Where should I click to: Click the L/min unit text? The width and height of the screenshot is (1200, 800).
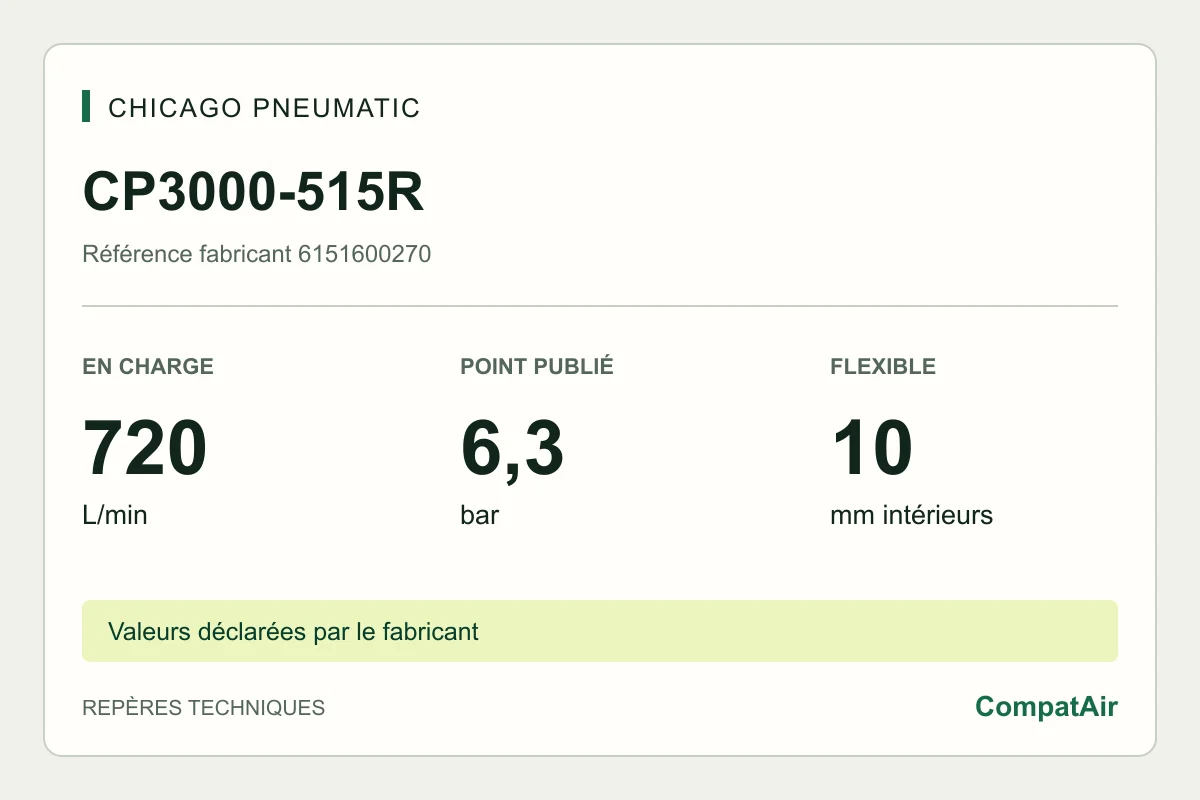pyautogui.click(x=115, y=516)
